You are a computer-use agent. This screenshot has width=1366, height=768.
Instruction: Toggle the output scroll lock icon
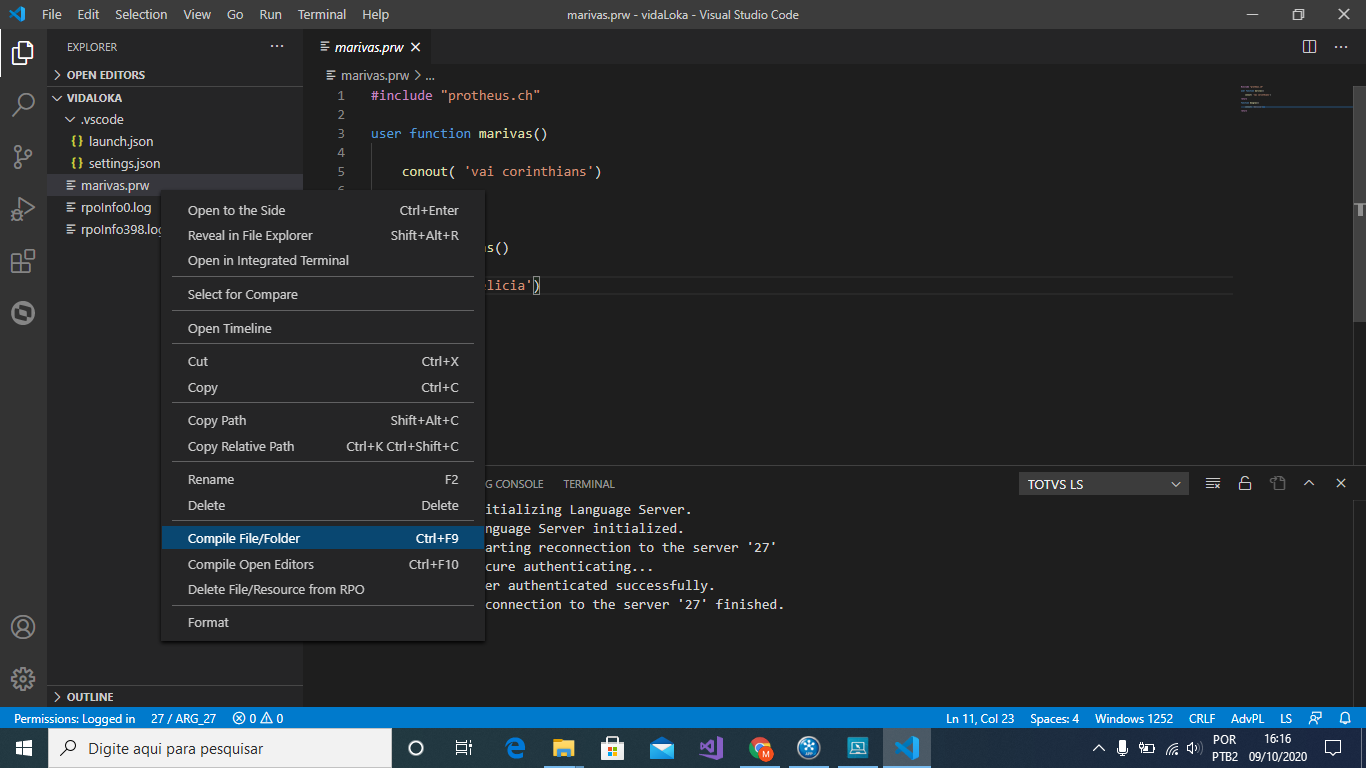pos(1245,483)
